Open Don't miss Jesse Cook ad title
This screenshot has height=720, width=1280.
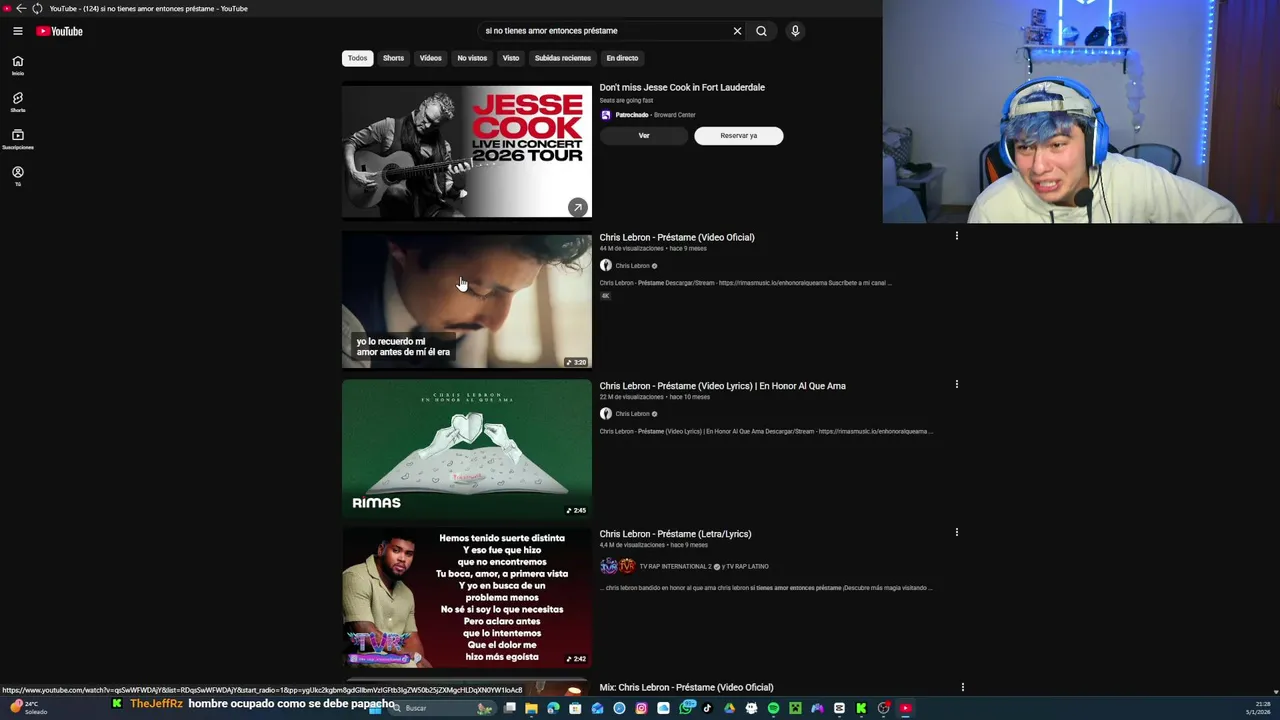[x=682, y=88]
